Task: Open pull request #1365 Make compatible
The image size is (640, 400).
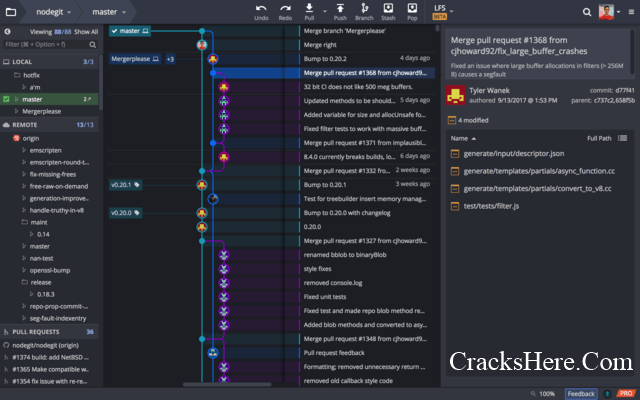Action: tap(49, 369)
